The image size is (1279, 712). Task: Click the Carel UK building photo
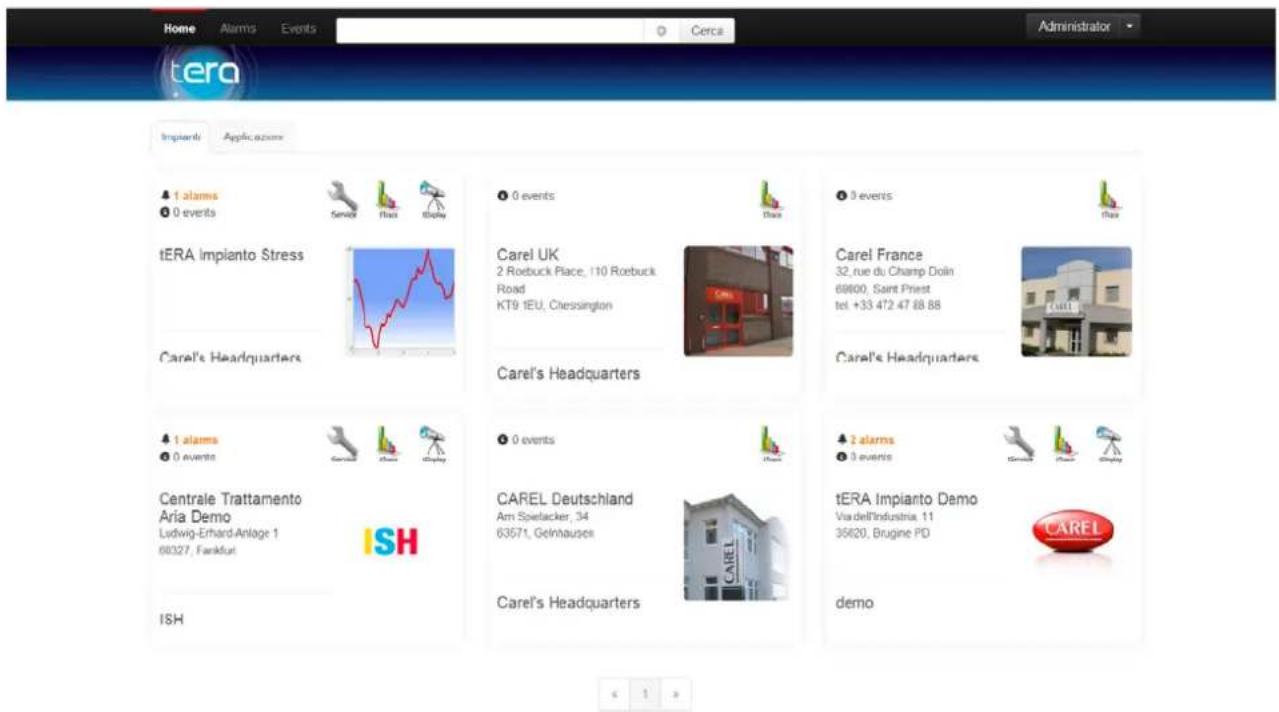pyautogui.click(x=738, y=301)
